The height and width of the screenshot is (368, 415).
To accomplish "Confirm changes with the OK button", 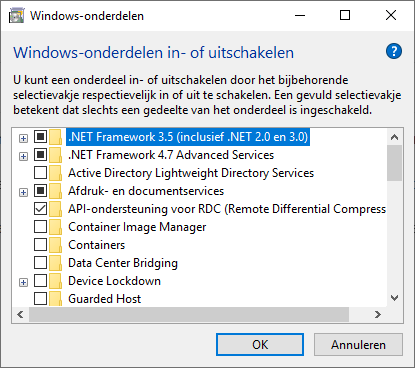I will (x=260, y=345).
